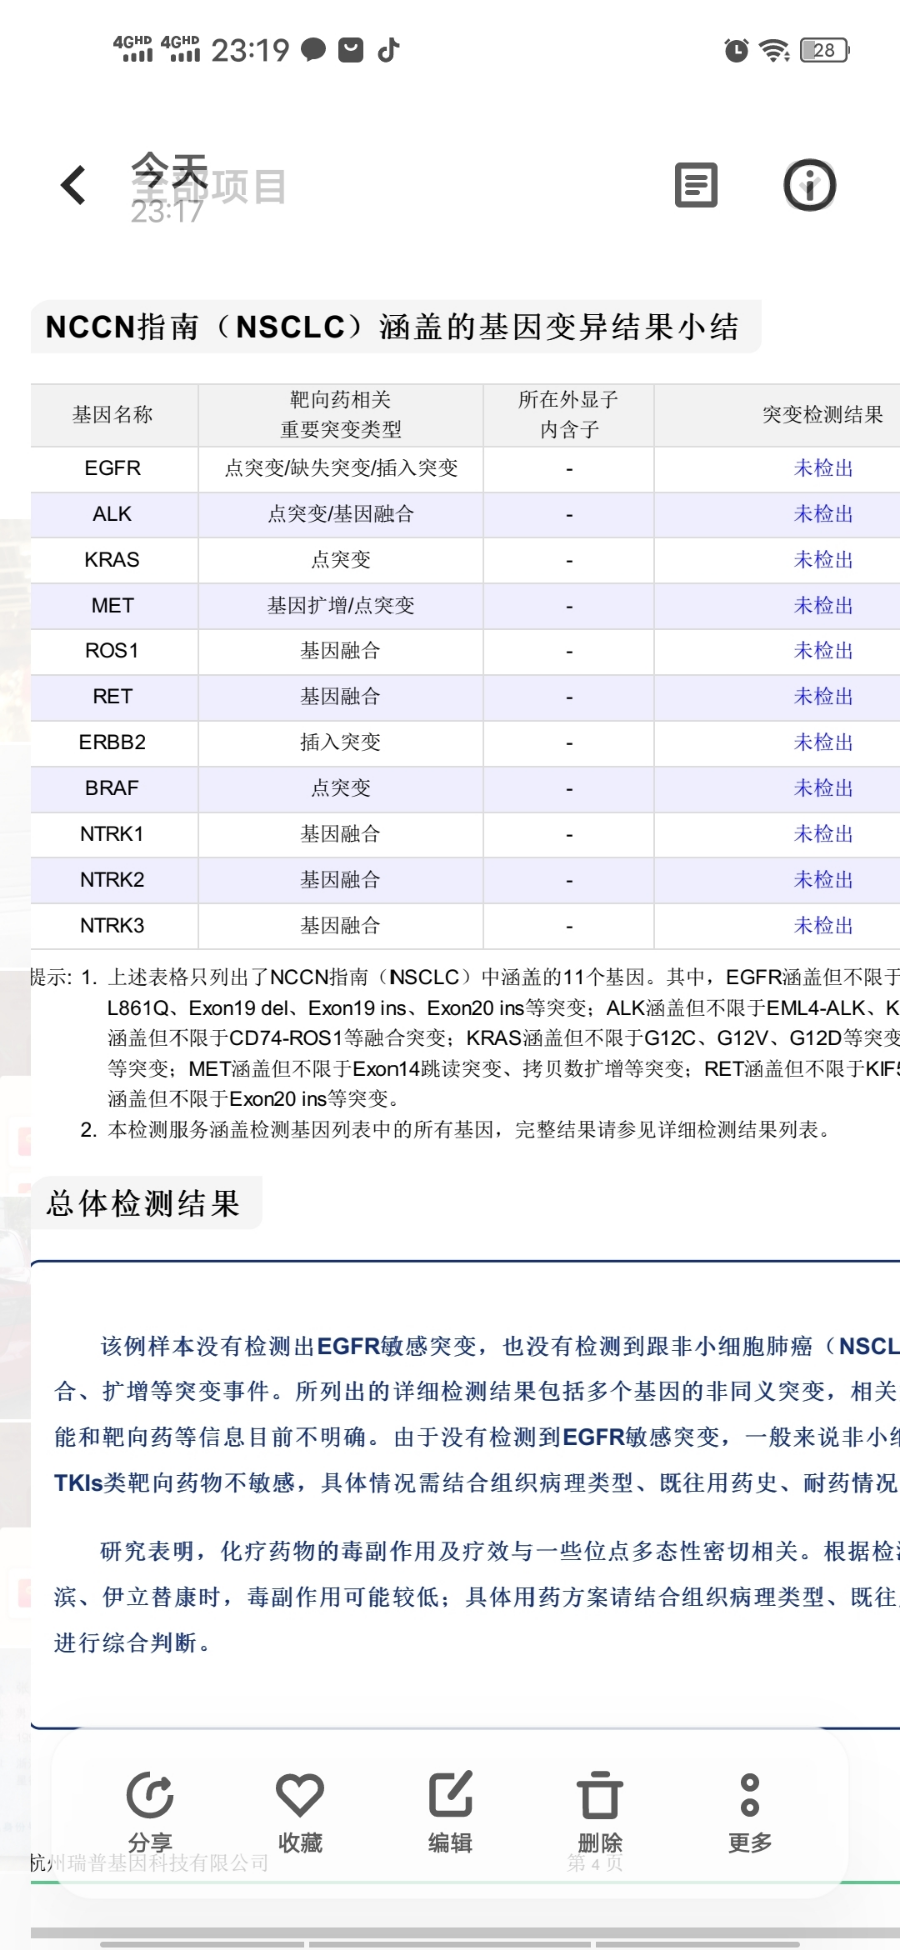
Task: Tap the Wi-Fi status icon
Action: coord(774,50)
